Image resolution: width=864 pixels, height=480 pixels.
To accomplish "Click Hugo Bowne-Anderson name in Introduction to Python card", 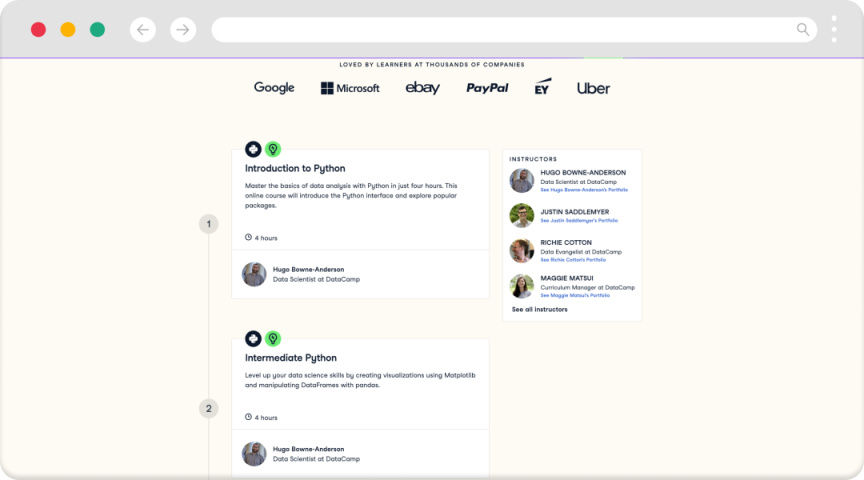I will (309, 269).
